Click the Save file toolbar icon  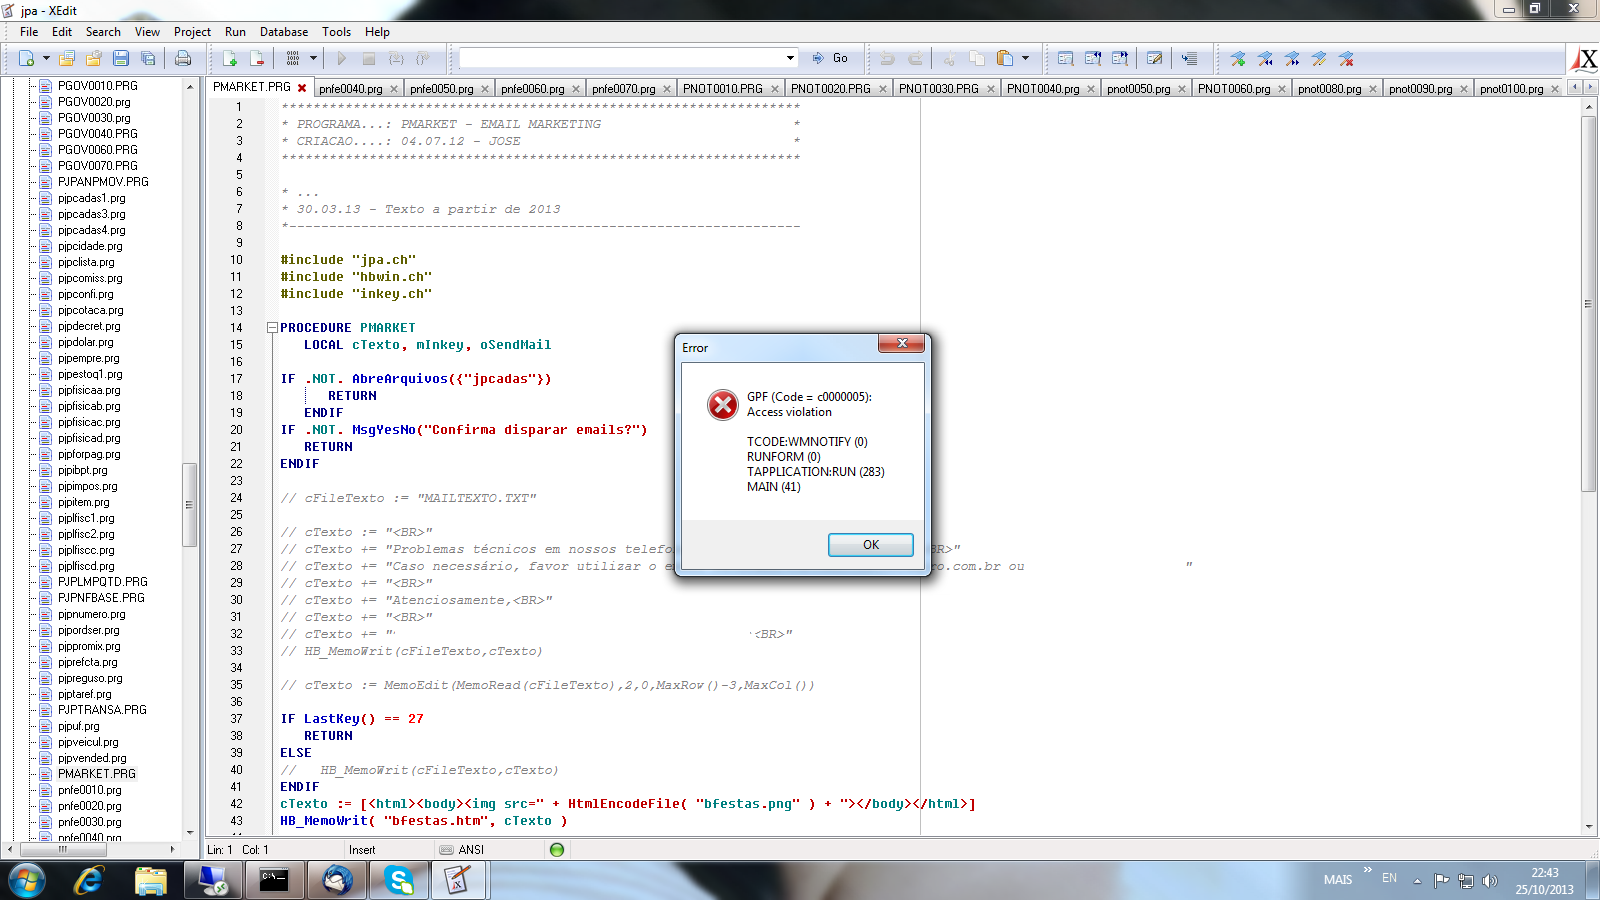coord(121,59)
